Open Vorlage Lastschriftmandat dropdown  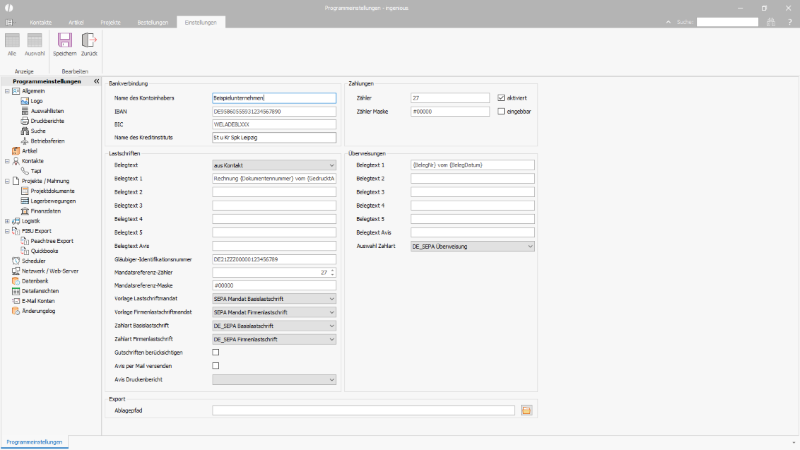(274, 298)
